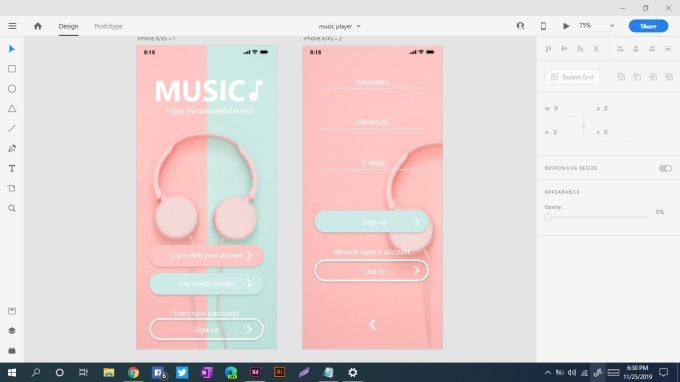This screenshot has width=680, height=382.
Task: Apply Exclude Overlap boolean operation
Action: tap(669, 77)
